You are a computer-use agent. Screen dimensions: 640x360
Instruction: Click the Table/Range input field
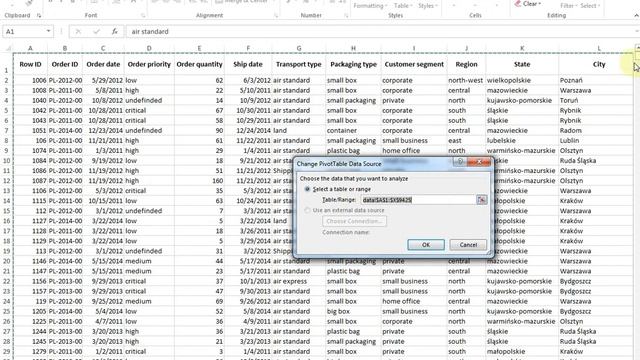[x=418, y=200]
